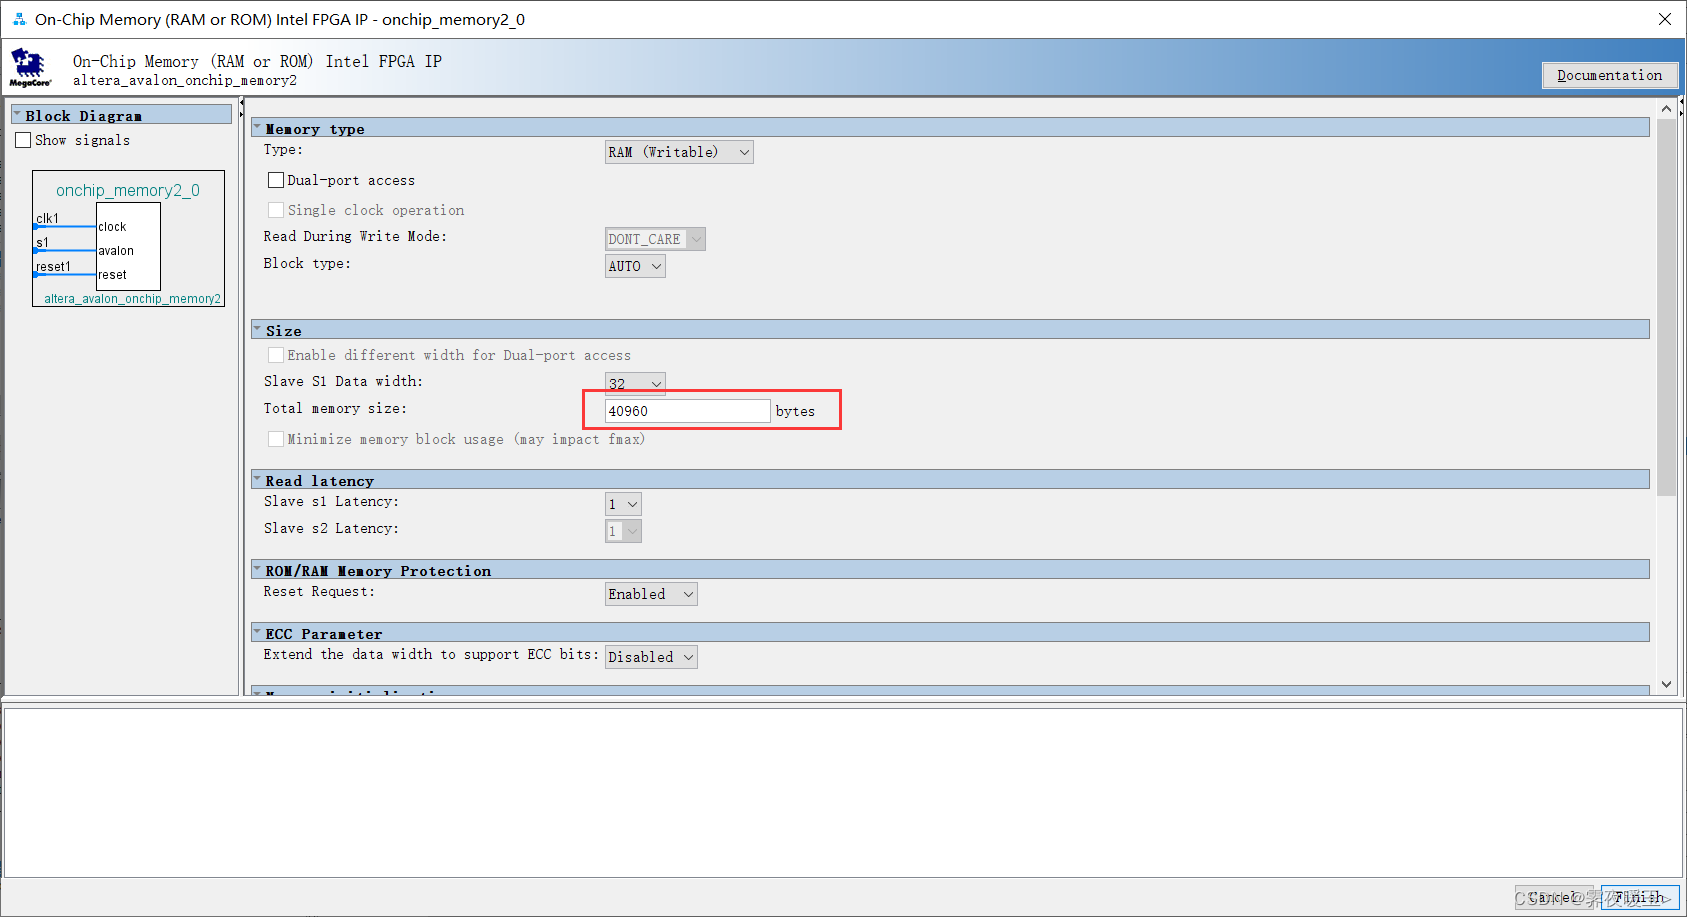Click Minimize memory block usage checkbox
Viewport: 1687px width, 917px height.
click(276, 439)
